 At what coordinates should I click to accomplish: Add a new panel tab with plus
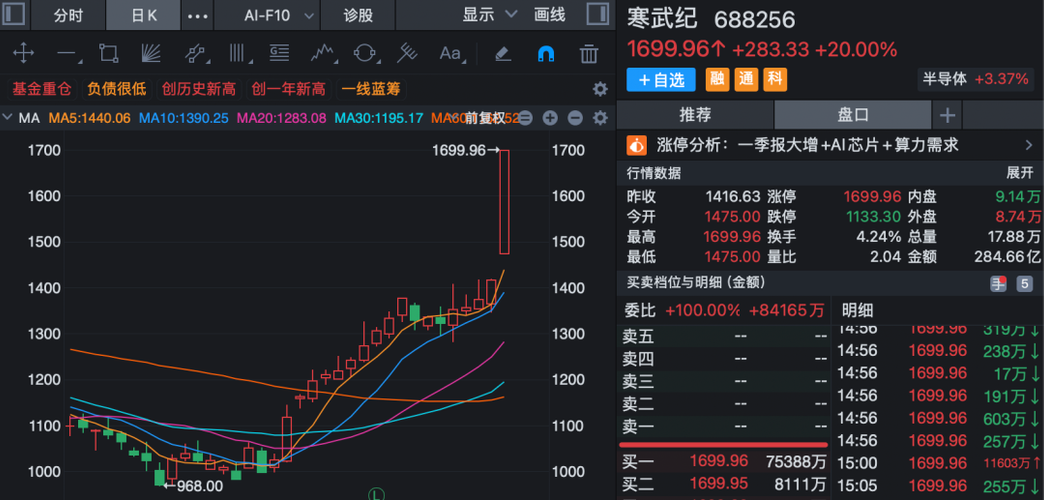947,115
